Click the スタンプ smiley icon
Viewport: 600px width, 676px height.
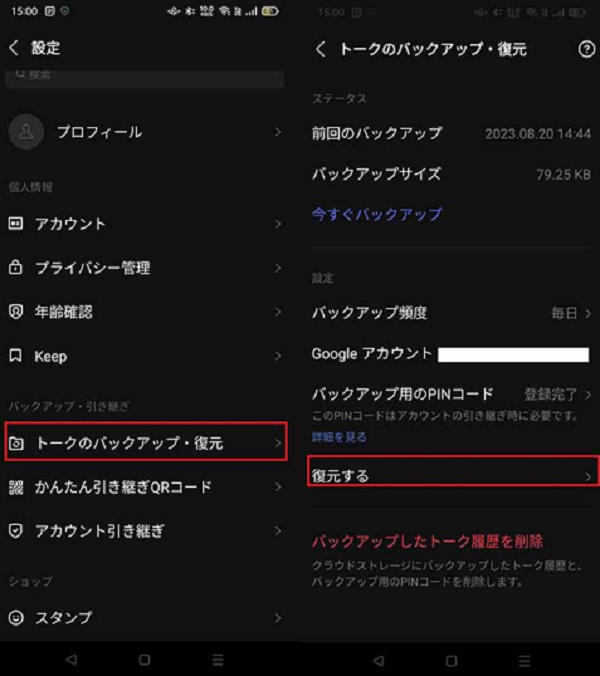pos(16,618)
